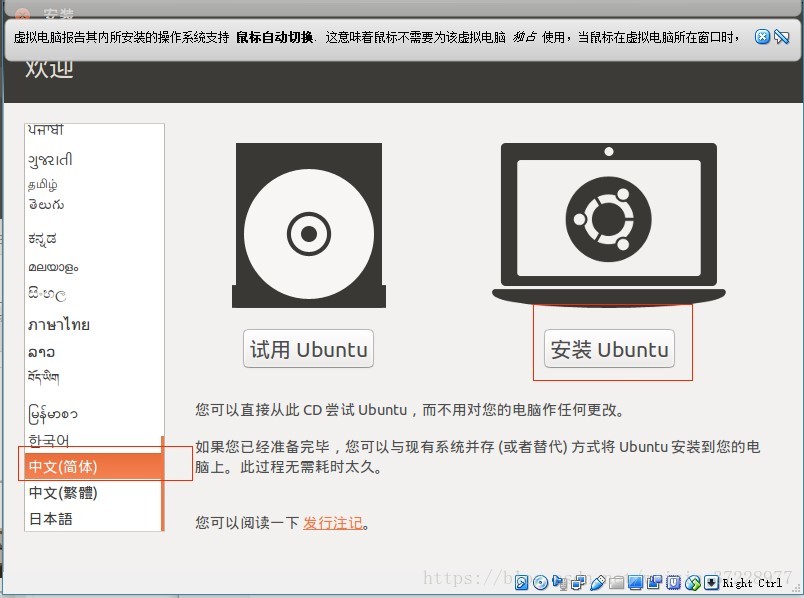The width and height of the screenshot is (804, 598).
Task: Select ગુજરાતી in the language list
Action: (94, 160)
